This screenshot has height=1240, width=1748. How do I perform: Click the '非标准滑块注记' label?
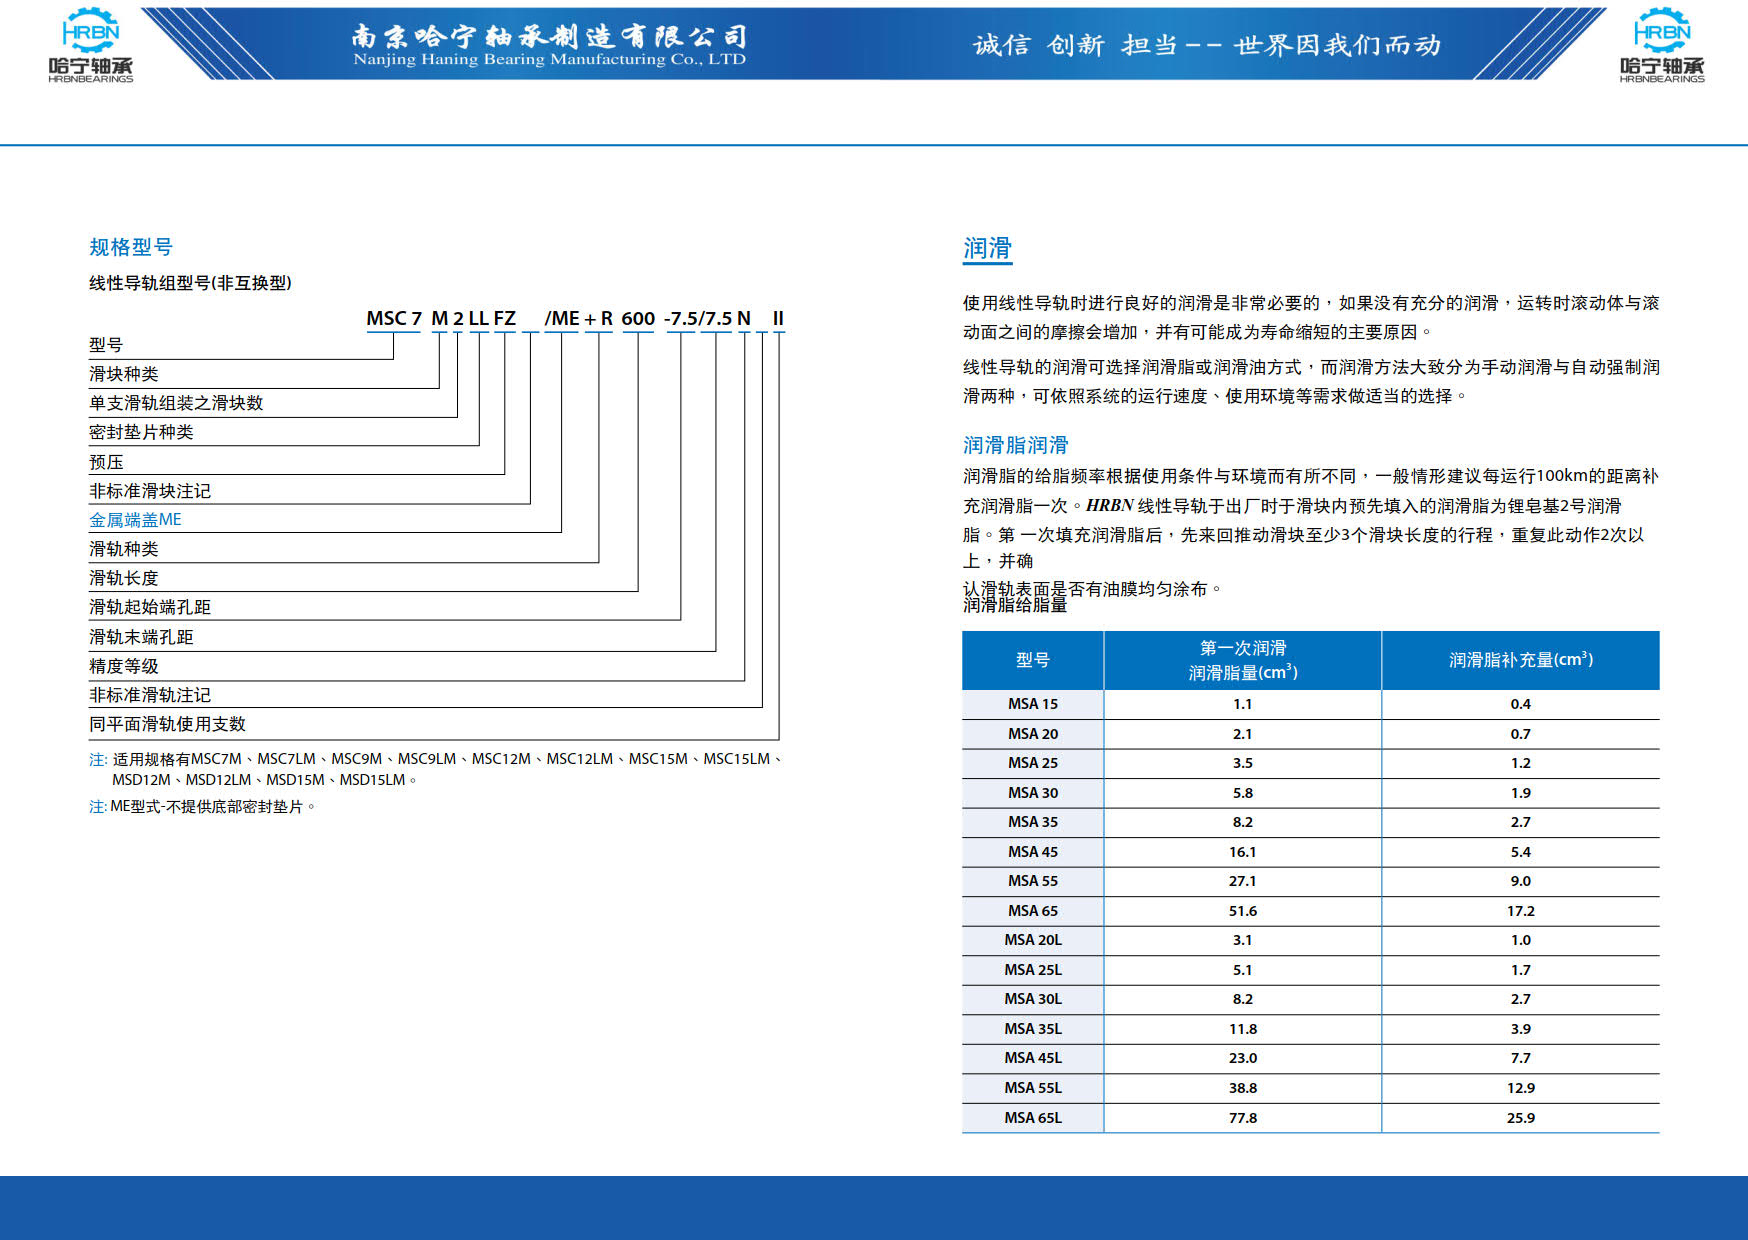tap(150, 491)
